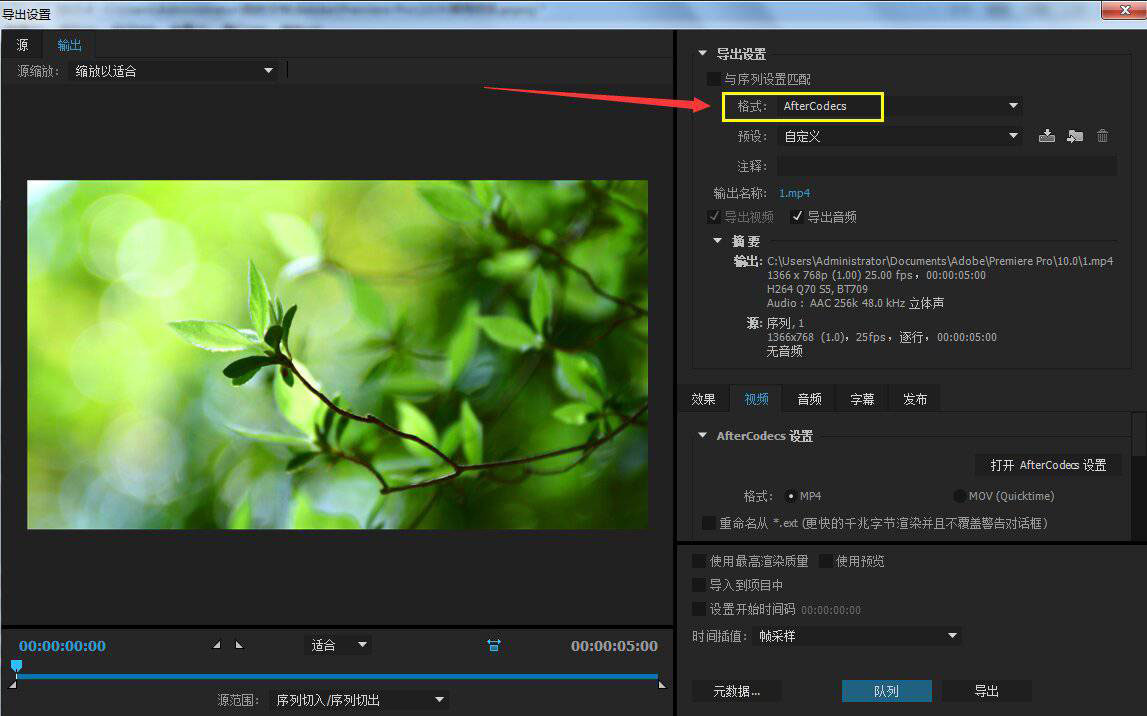Open the 预设 自定义 dropdown
This screenshot has height=716, width=1147.
(x=900, y=136)
